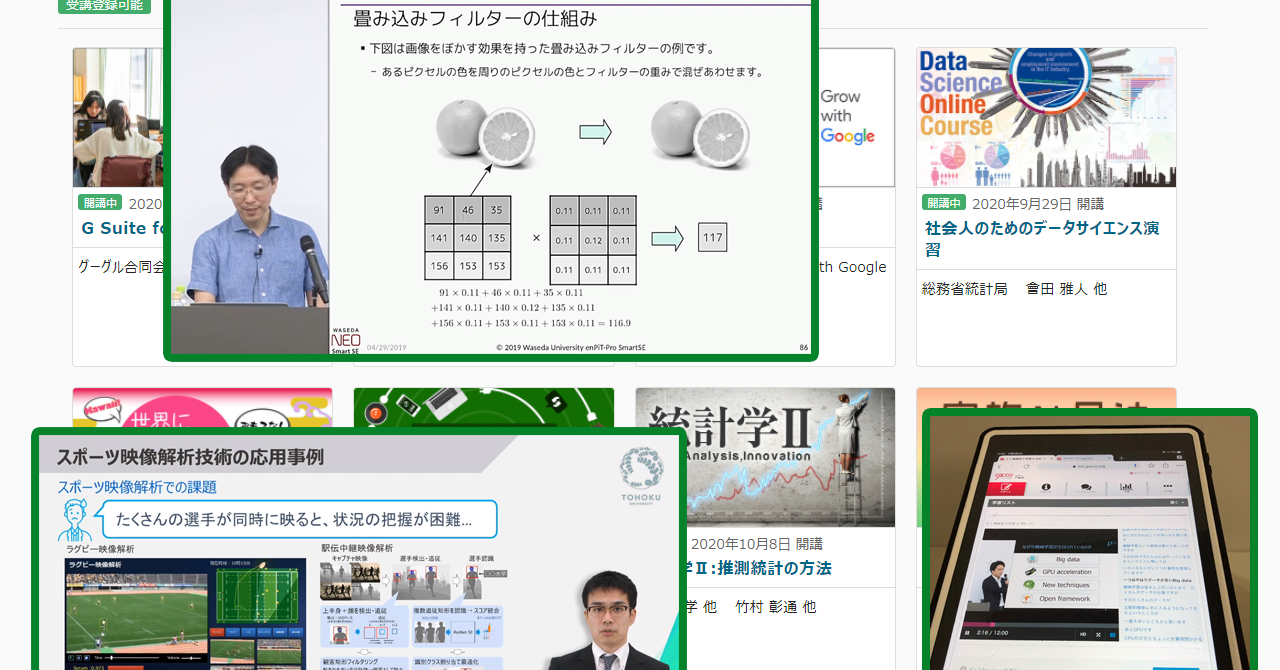Viewport: 1280px width, 670px height.
Task: Click the speech bubble icon on tablet screen
Action: pos(1084,488)
